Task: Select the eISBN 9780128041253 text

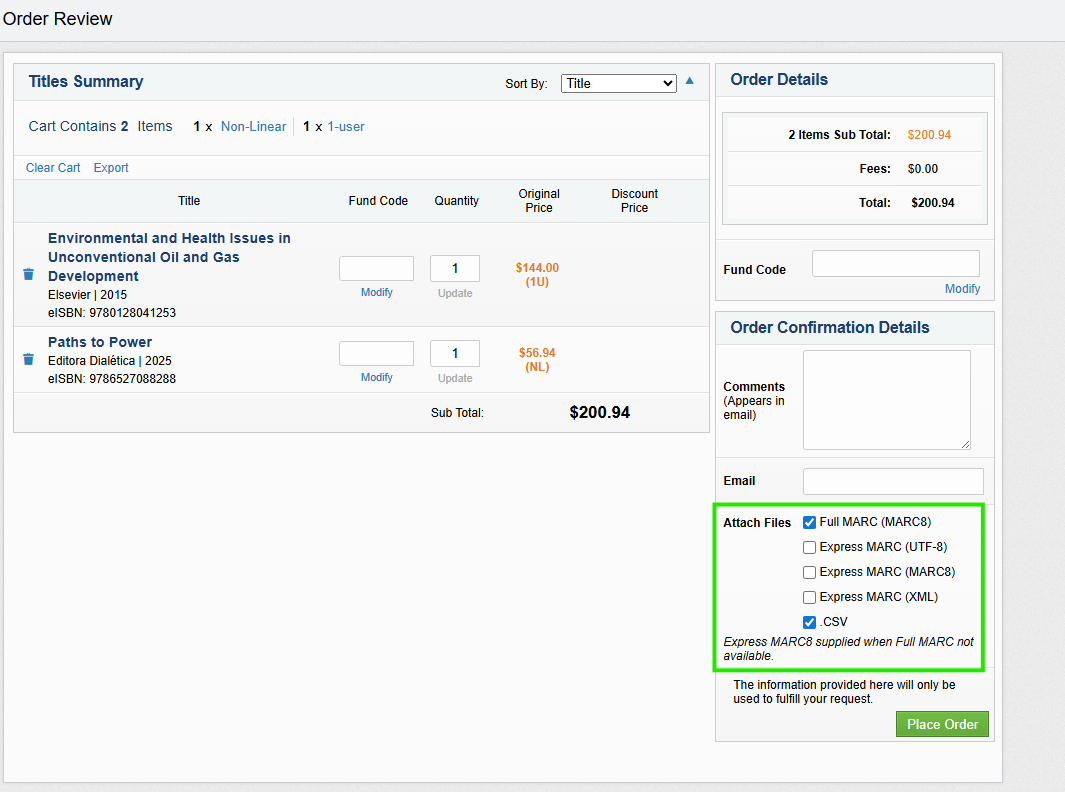Action: 112,313
